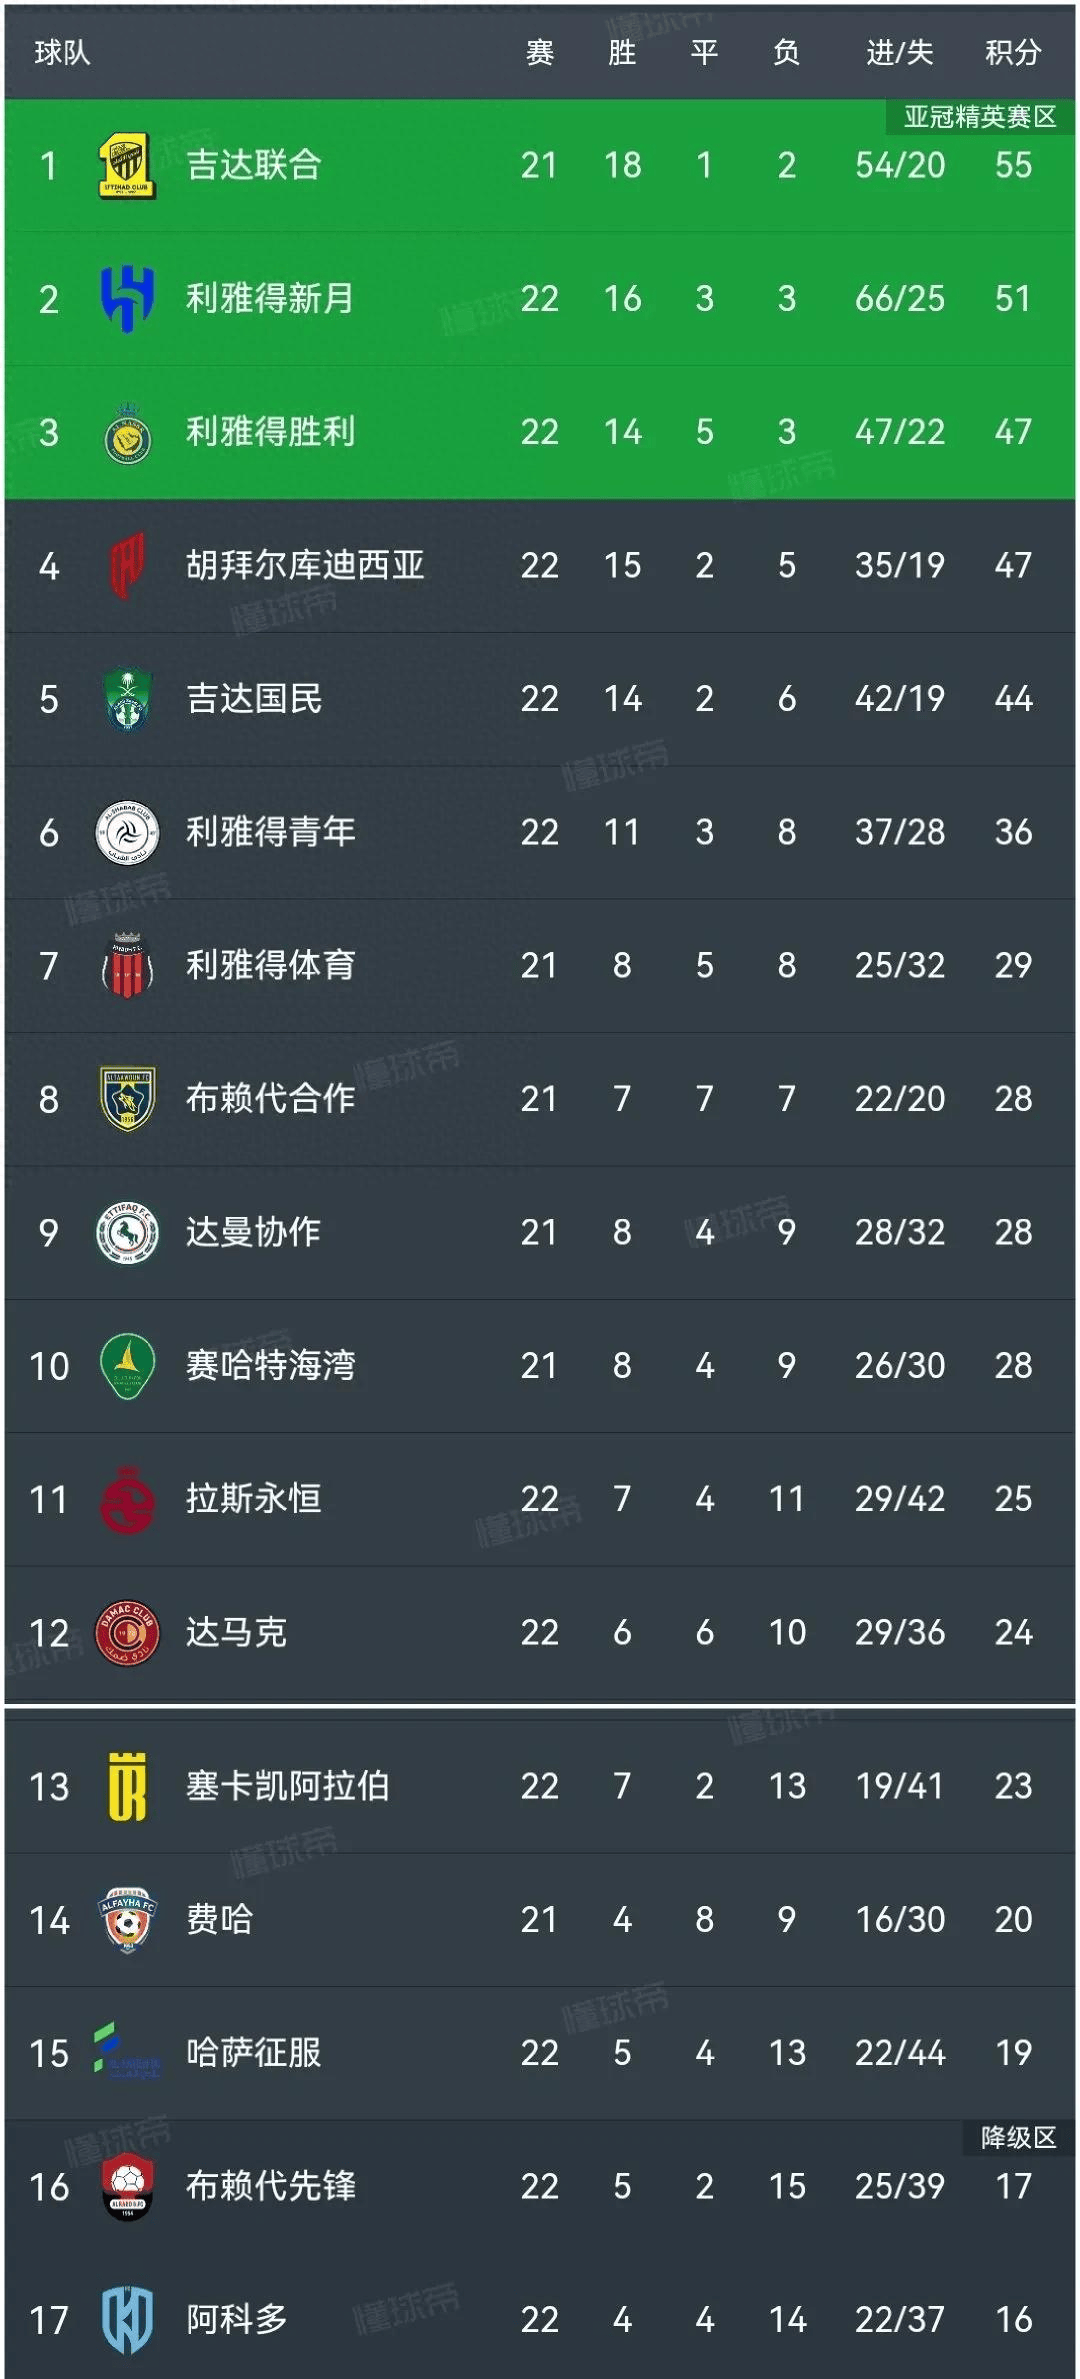
Task: Select the 利雅得新月 blue club logo
Action: point(130,300)
